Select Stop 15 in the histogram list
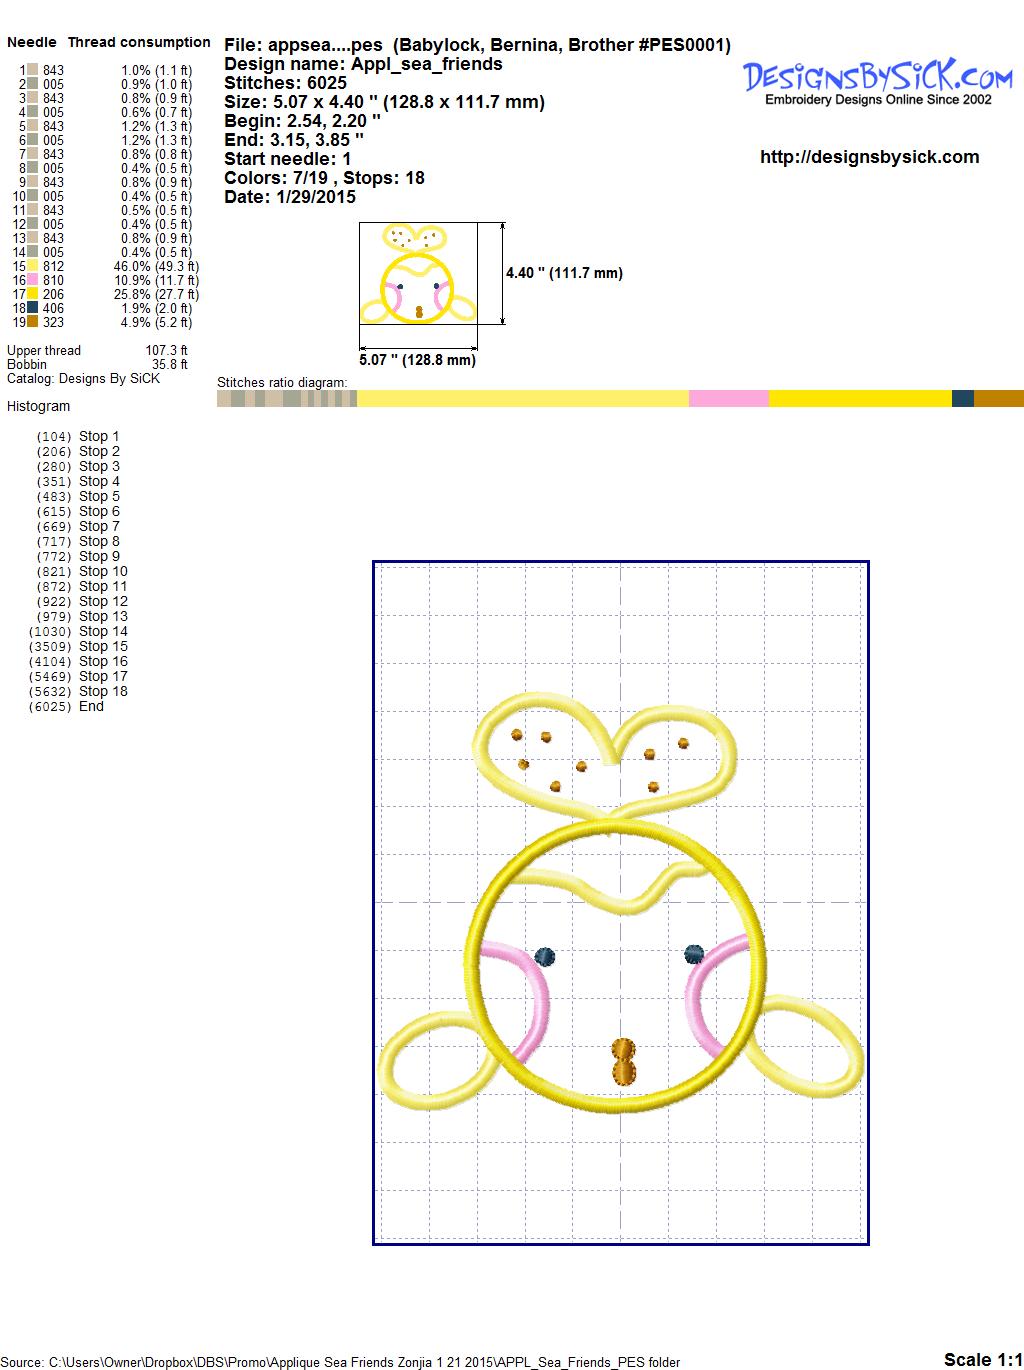 pyautogui.click(x=103, y=646)
